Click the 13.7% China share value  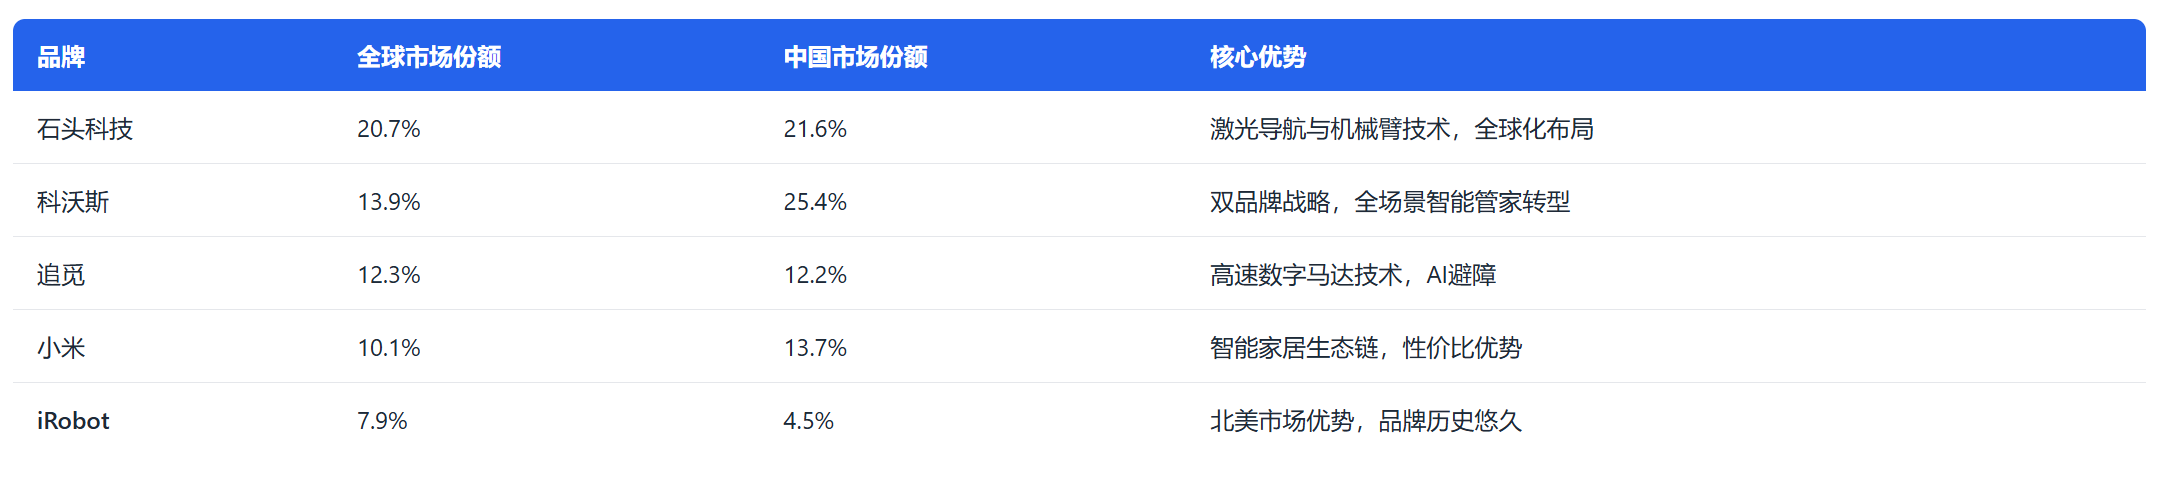tap(815, 348)
